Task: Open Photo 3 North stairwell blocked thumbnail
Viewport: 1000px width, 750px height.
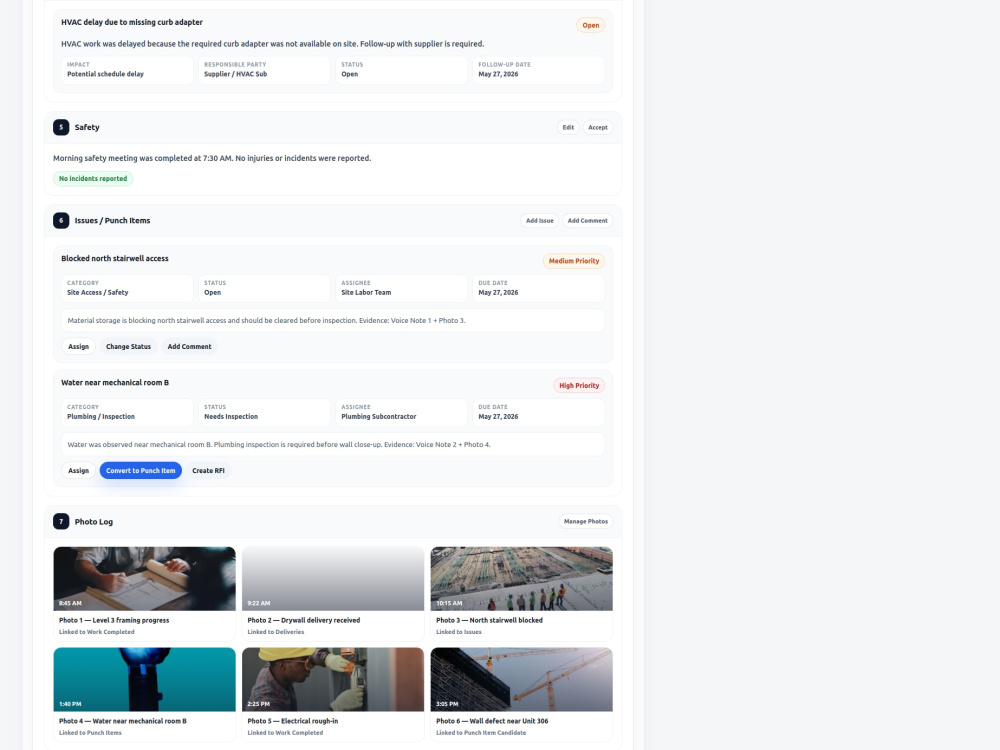Action: pyautogui.click(x=522, y=578)
